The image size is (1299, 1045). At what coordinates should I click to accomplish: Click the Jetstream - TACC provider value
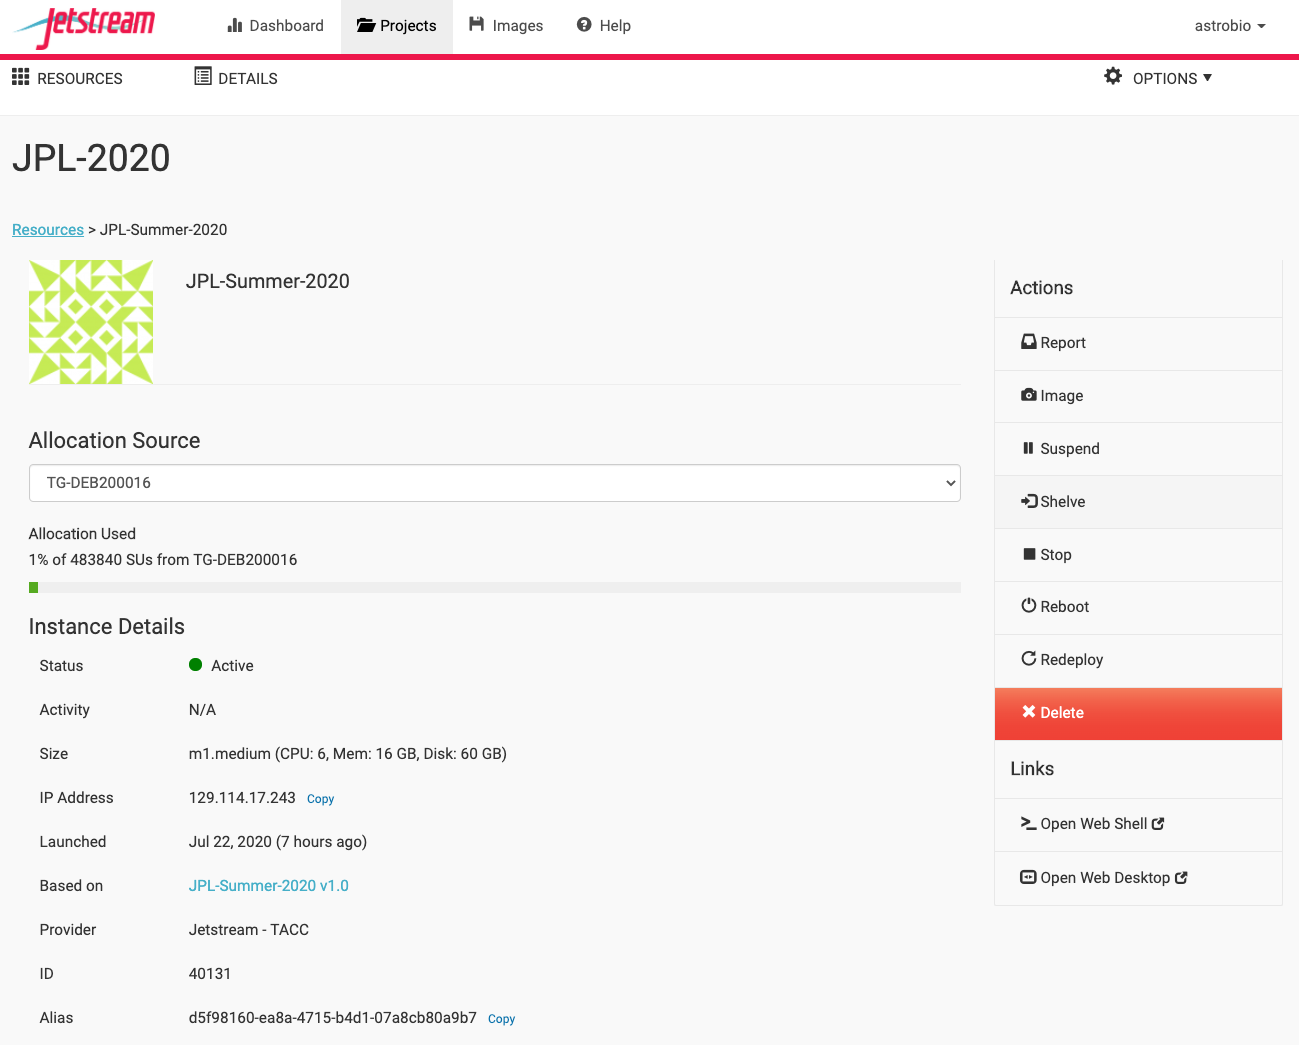tap(249, 930)
